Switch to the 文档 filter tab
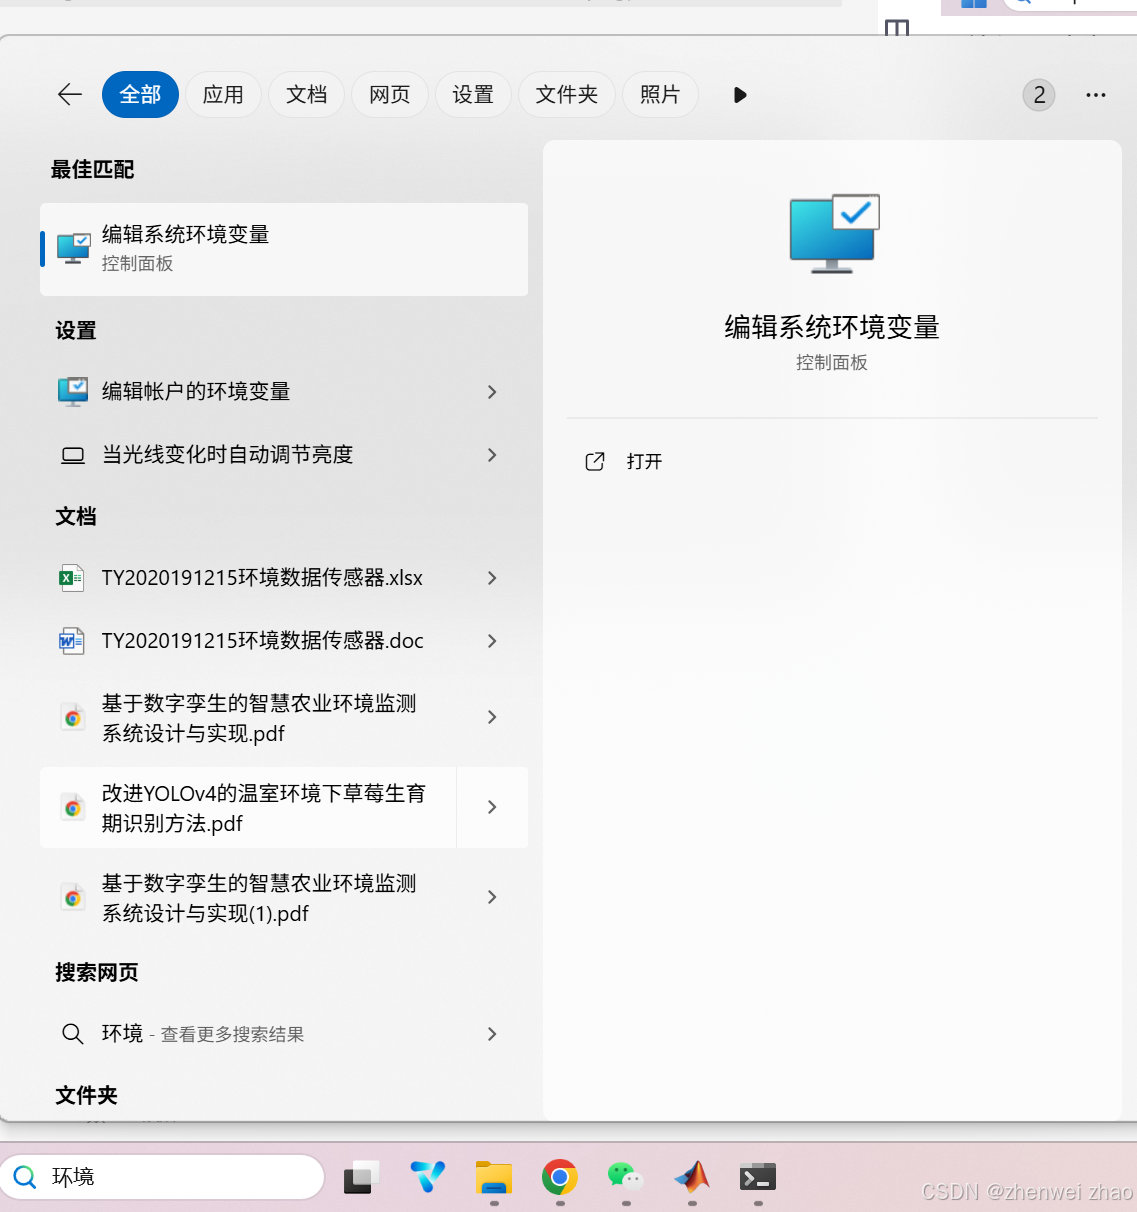 306,95
